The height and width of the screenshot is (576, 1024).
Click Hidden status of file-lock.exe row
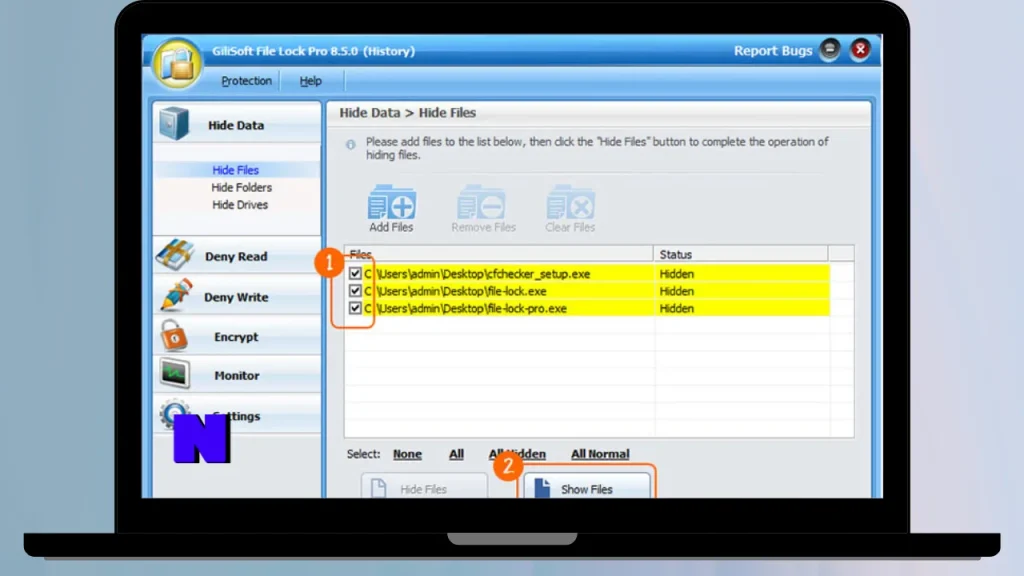click(x=677, y=291)
